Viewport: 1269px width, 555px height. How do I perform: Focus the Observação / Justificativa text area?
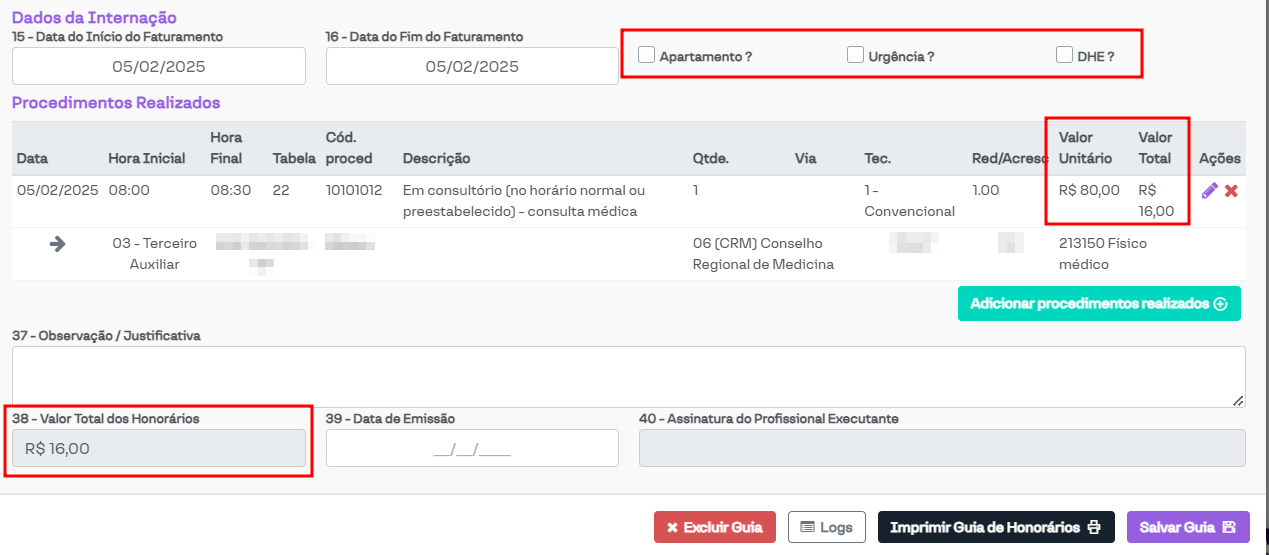click(x=628, y=376)
